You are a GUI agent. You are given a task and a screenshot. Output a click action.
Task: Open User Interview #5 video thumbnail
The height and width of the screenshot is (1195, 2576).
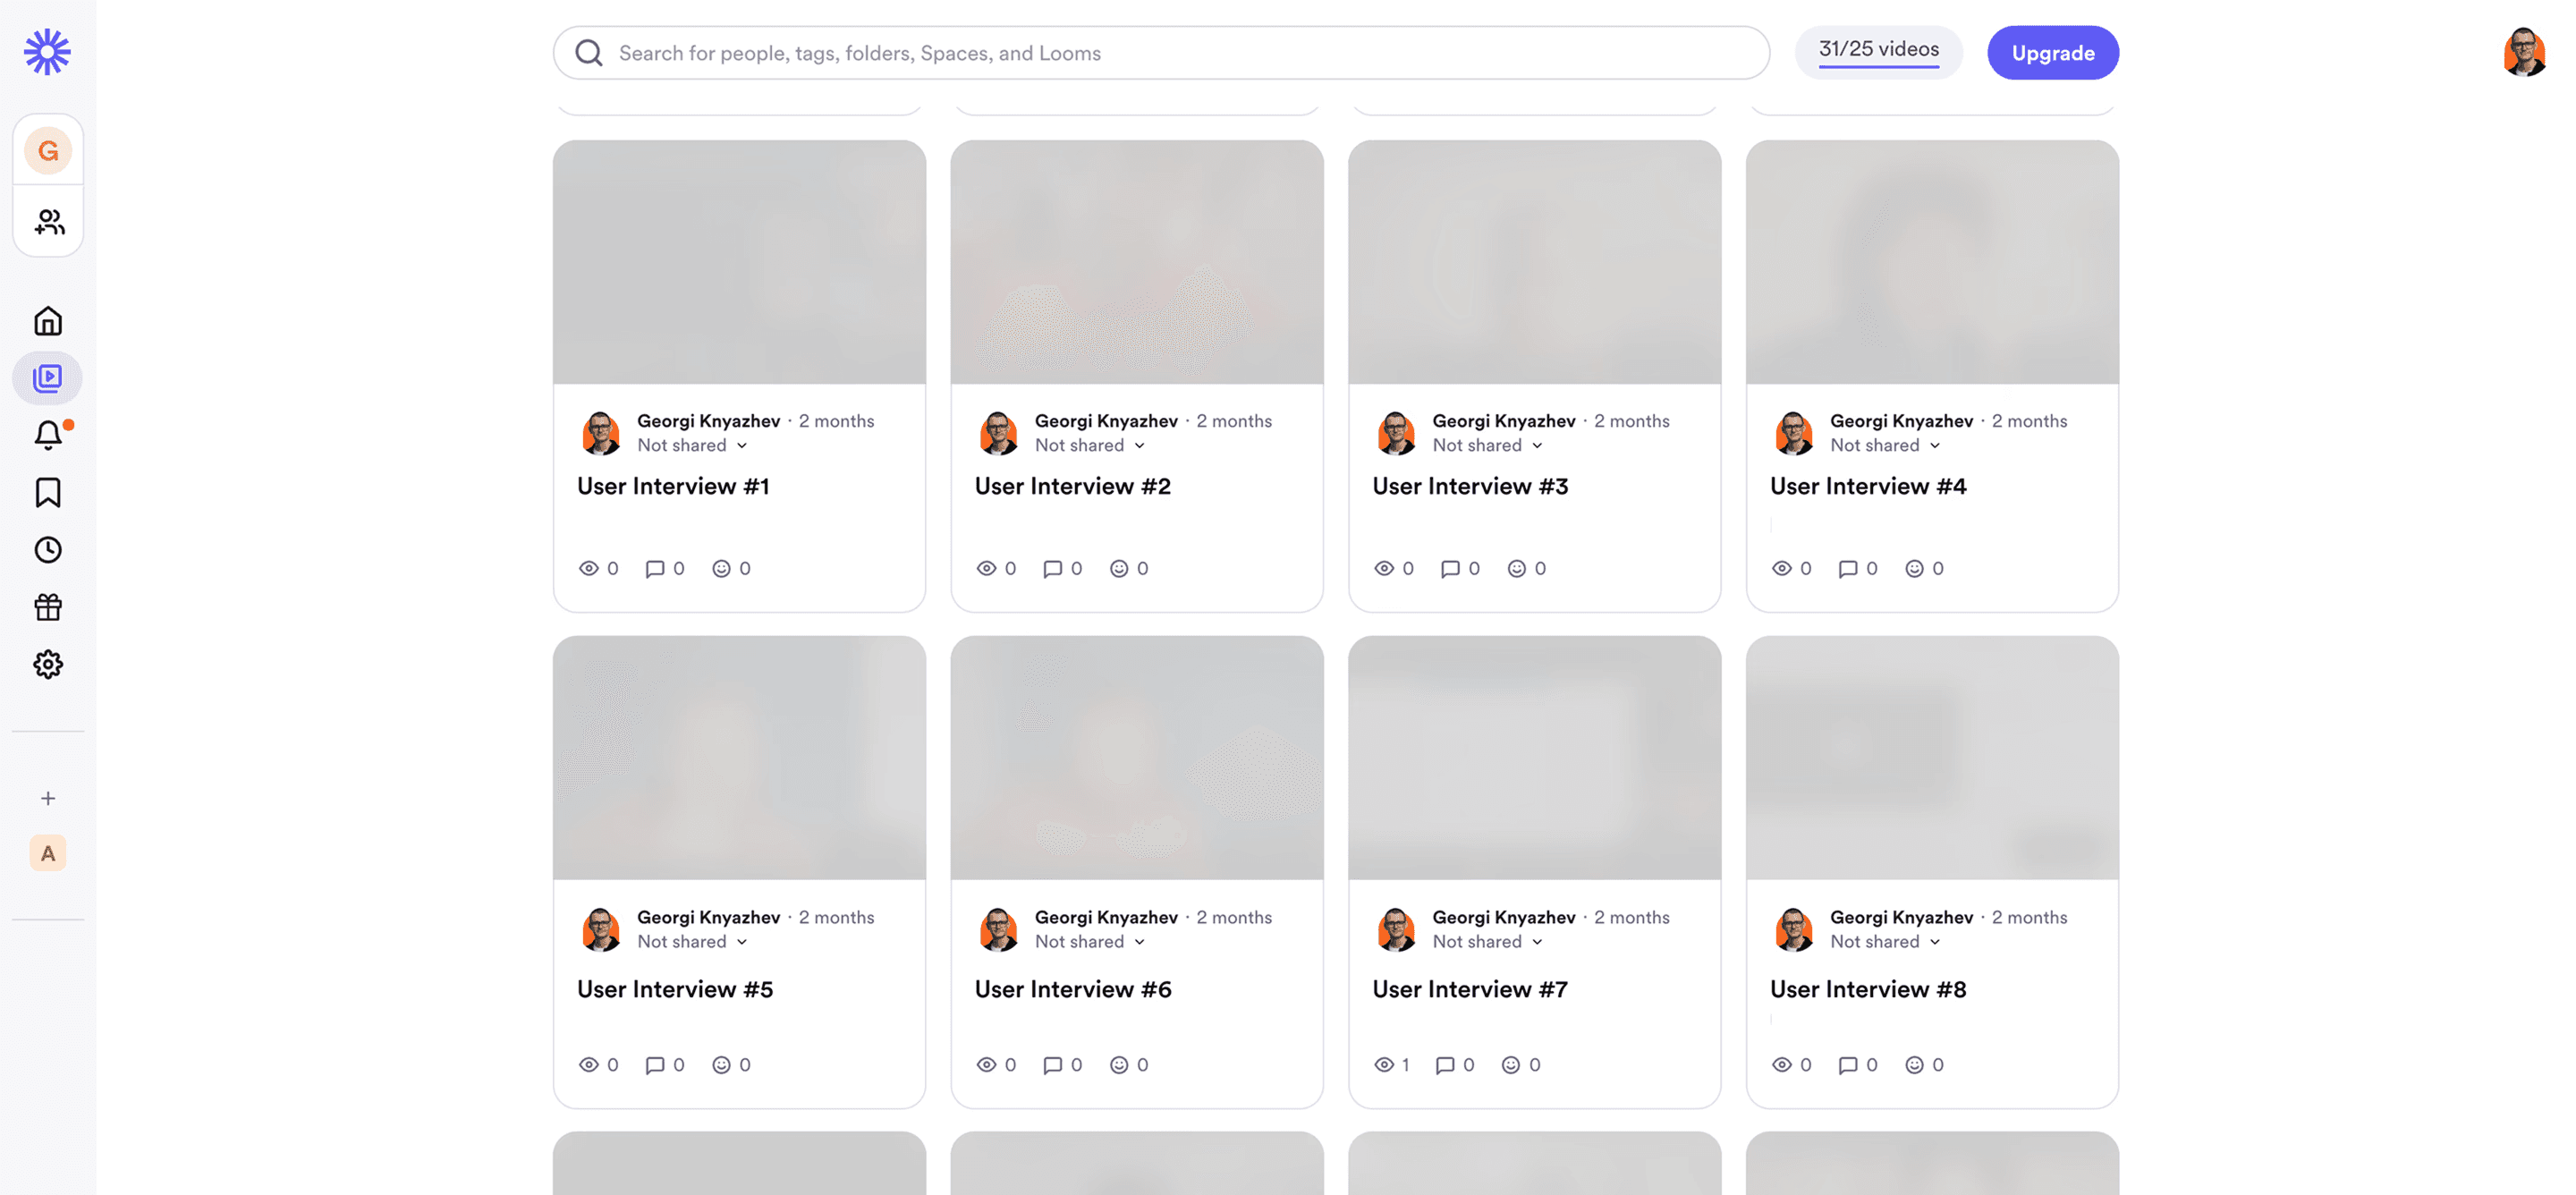[x=739, y=758]
